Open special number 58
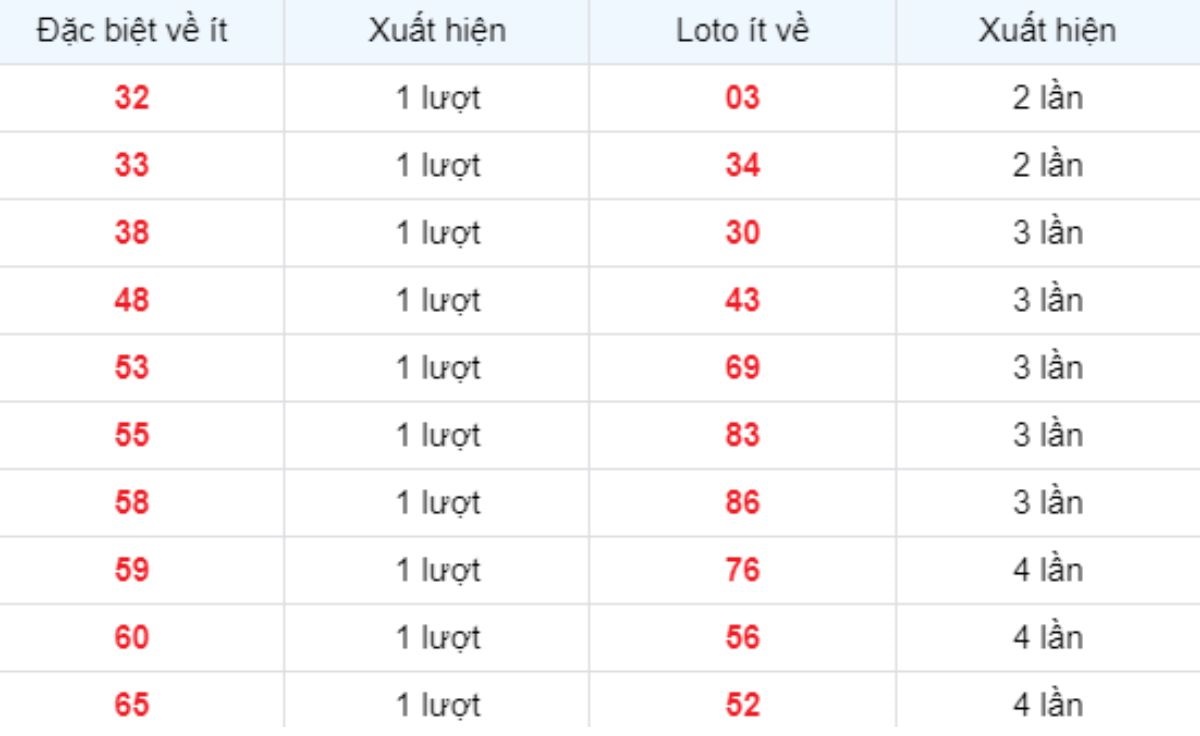This screenshot has width=1200, height=736. coord(132,503)
